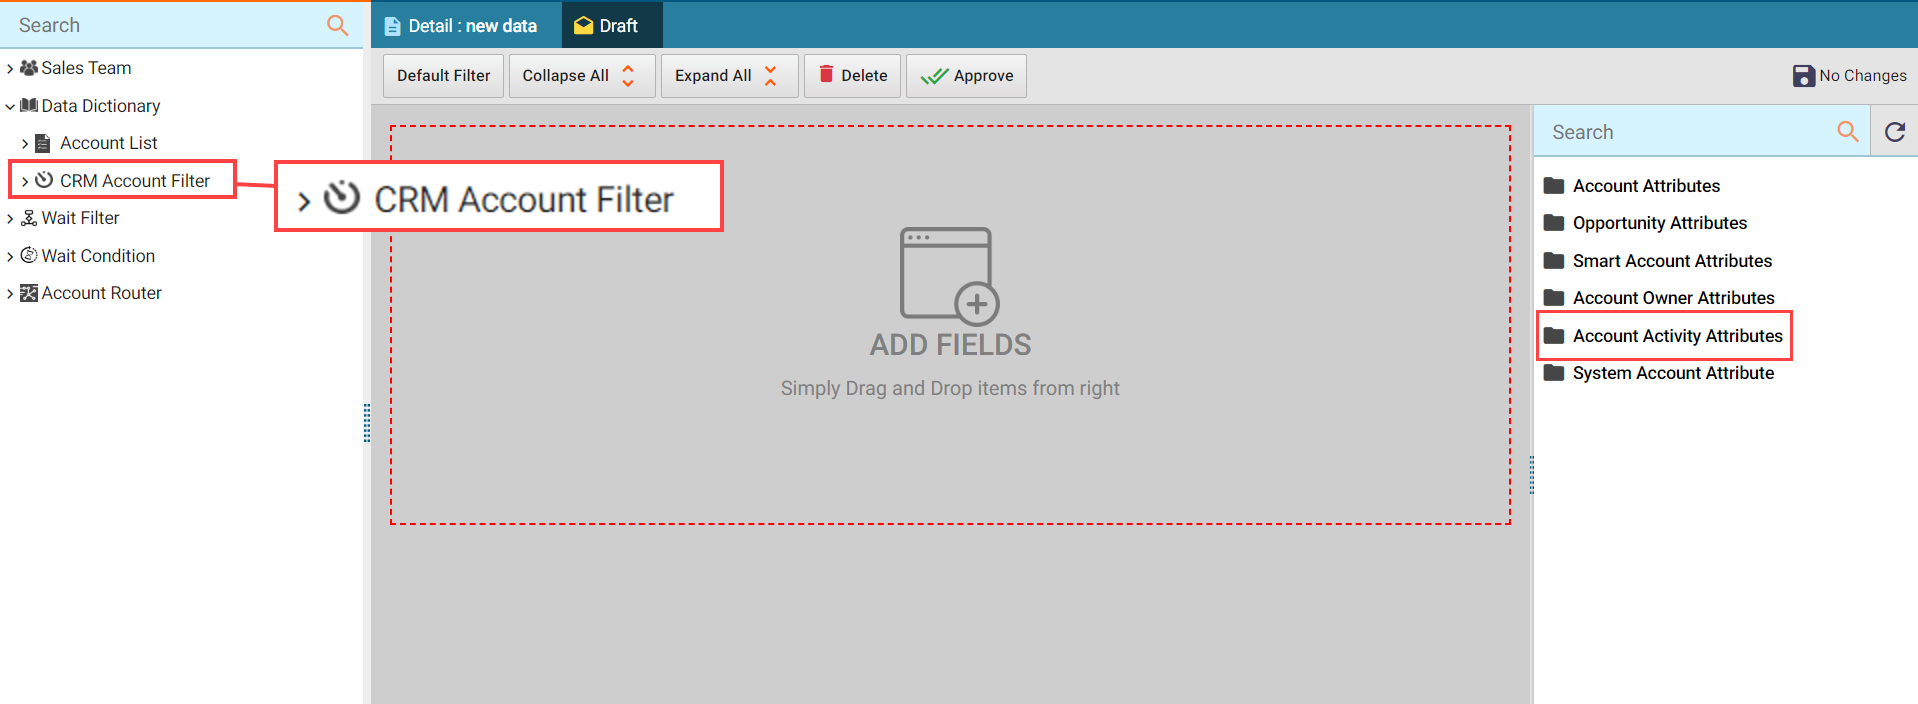The height and width of the screenshot is (704, 1918).
Task: Expand the Wait Filter node chevron
Action: pos(10,219)
